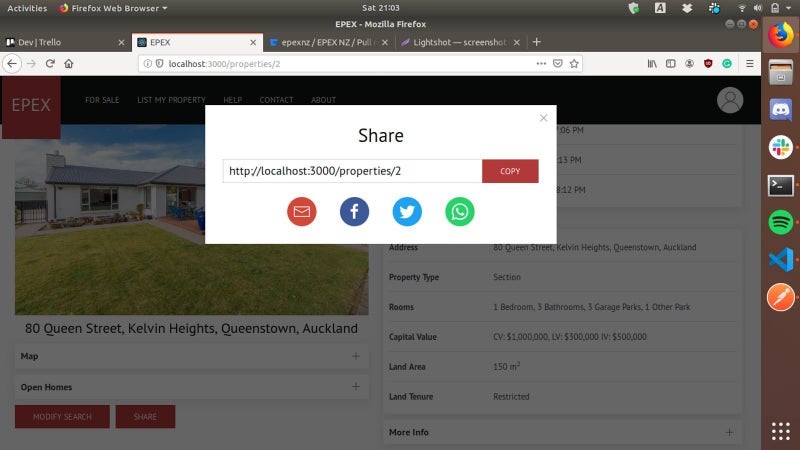The width and height of the screenshot is (800, 450).
Task: Open page actions three-dot menu
Action: coord(541,64)
